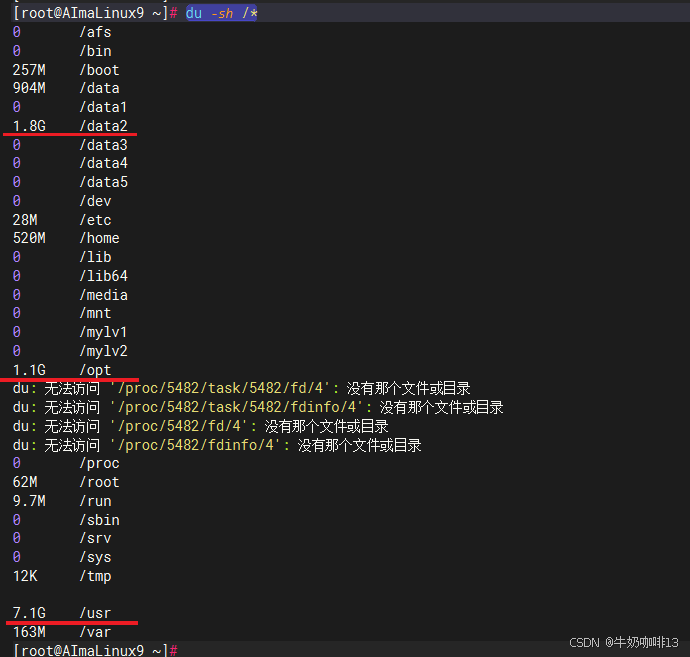Select the '/media' directory entry
The image size is (690, 657).
(x=103, y=295)
